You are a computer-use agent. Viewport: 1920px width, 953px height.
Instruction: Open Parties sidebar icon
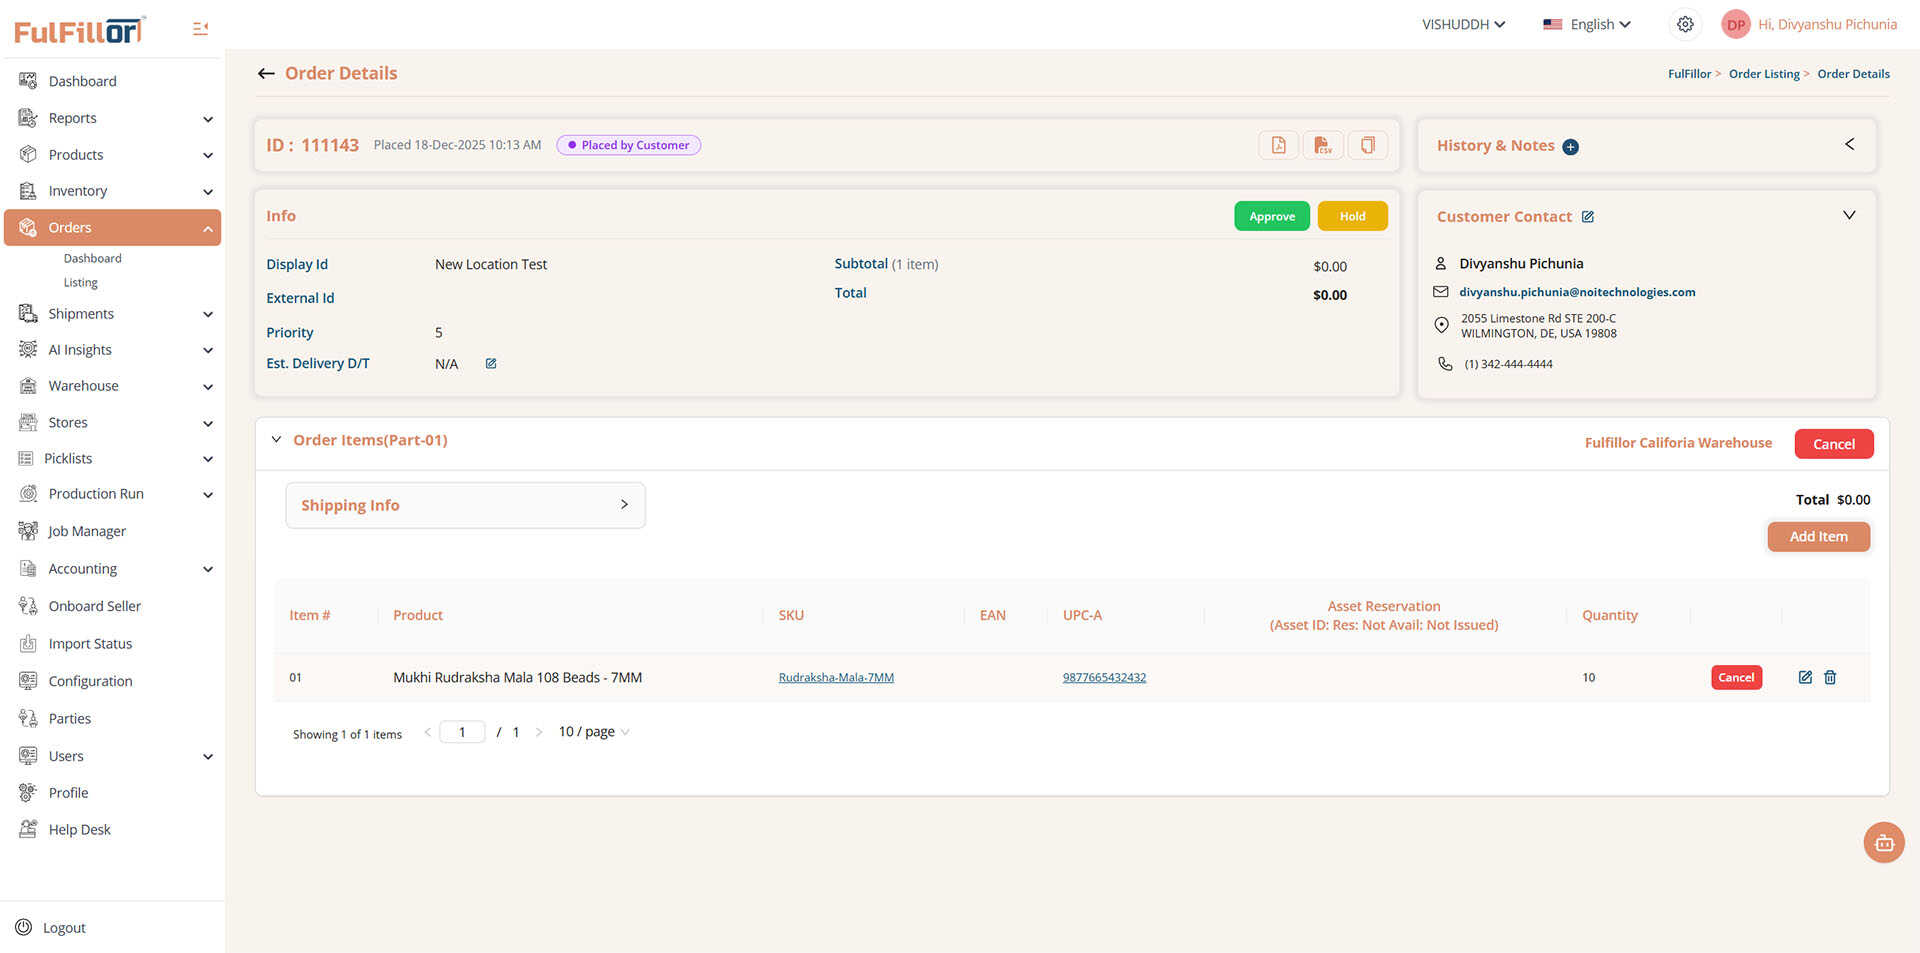point(28,718)
